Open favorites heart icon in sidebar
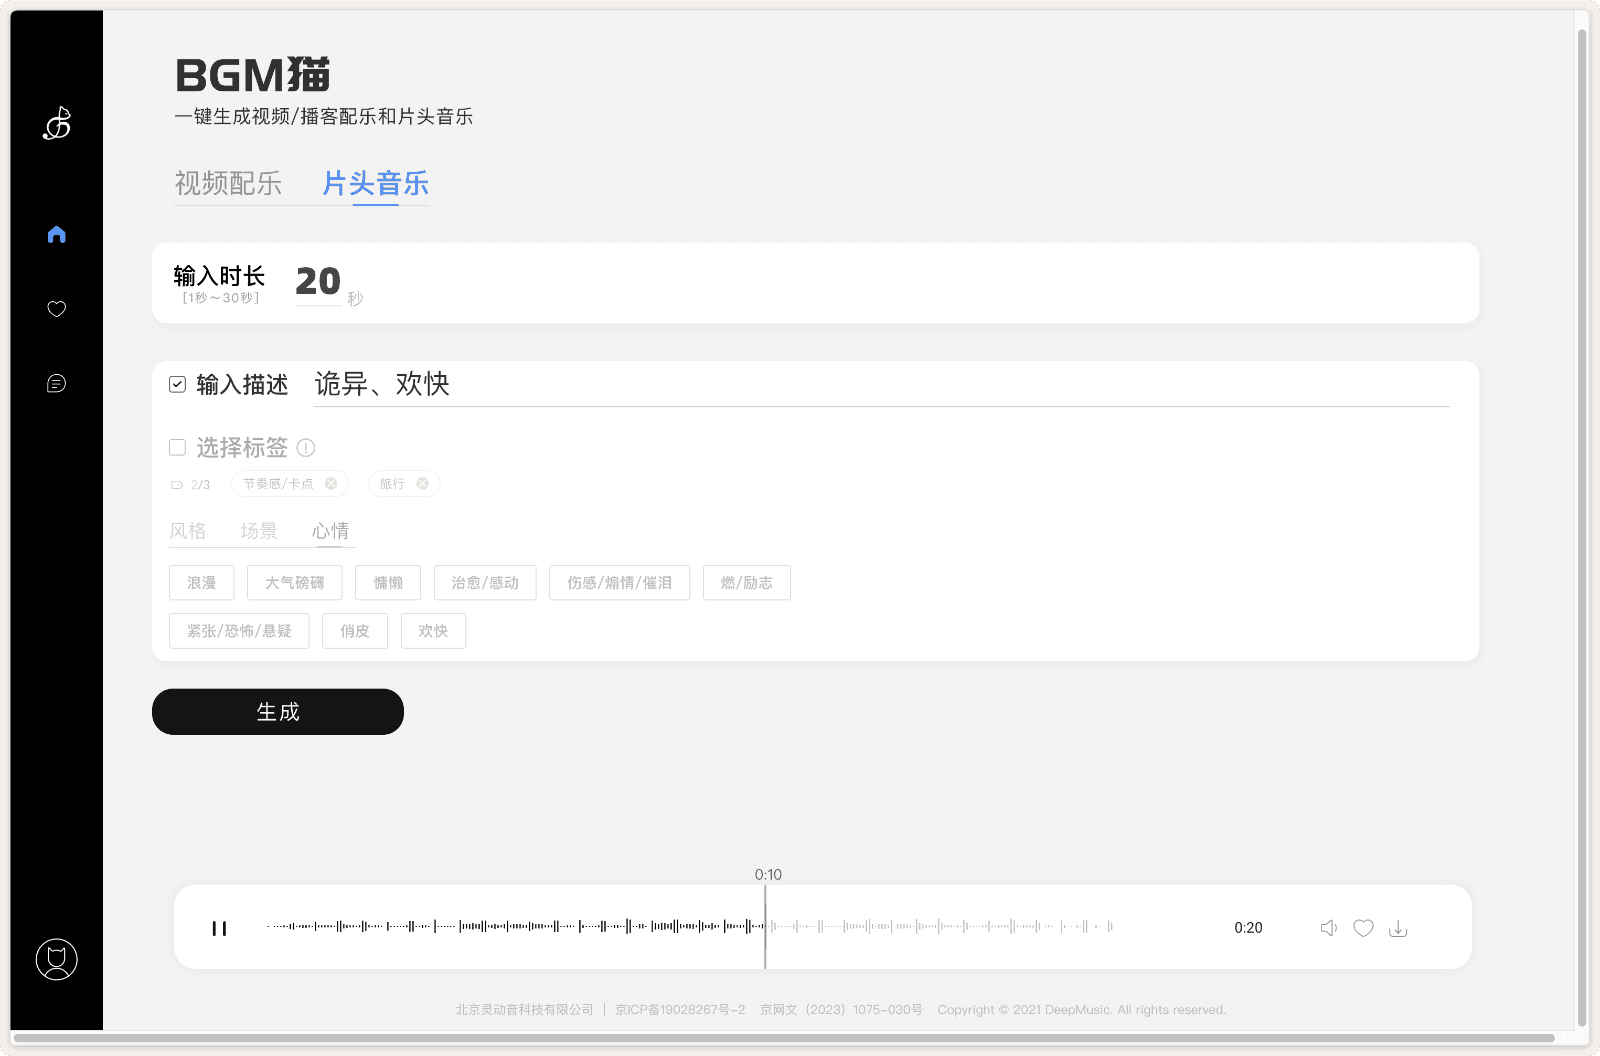 click(x=57, y=309)
